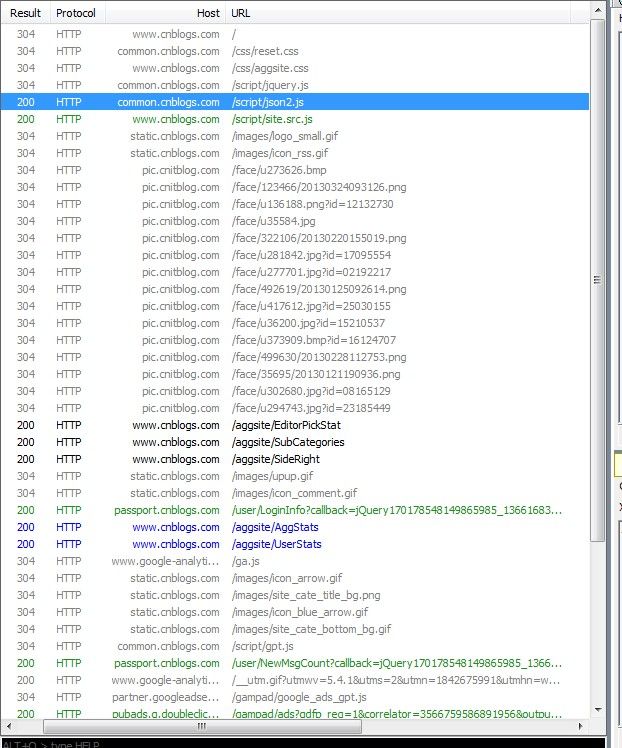Click the URL column header

(x=398, y=13)
